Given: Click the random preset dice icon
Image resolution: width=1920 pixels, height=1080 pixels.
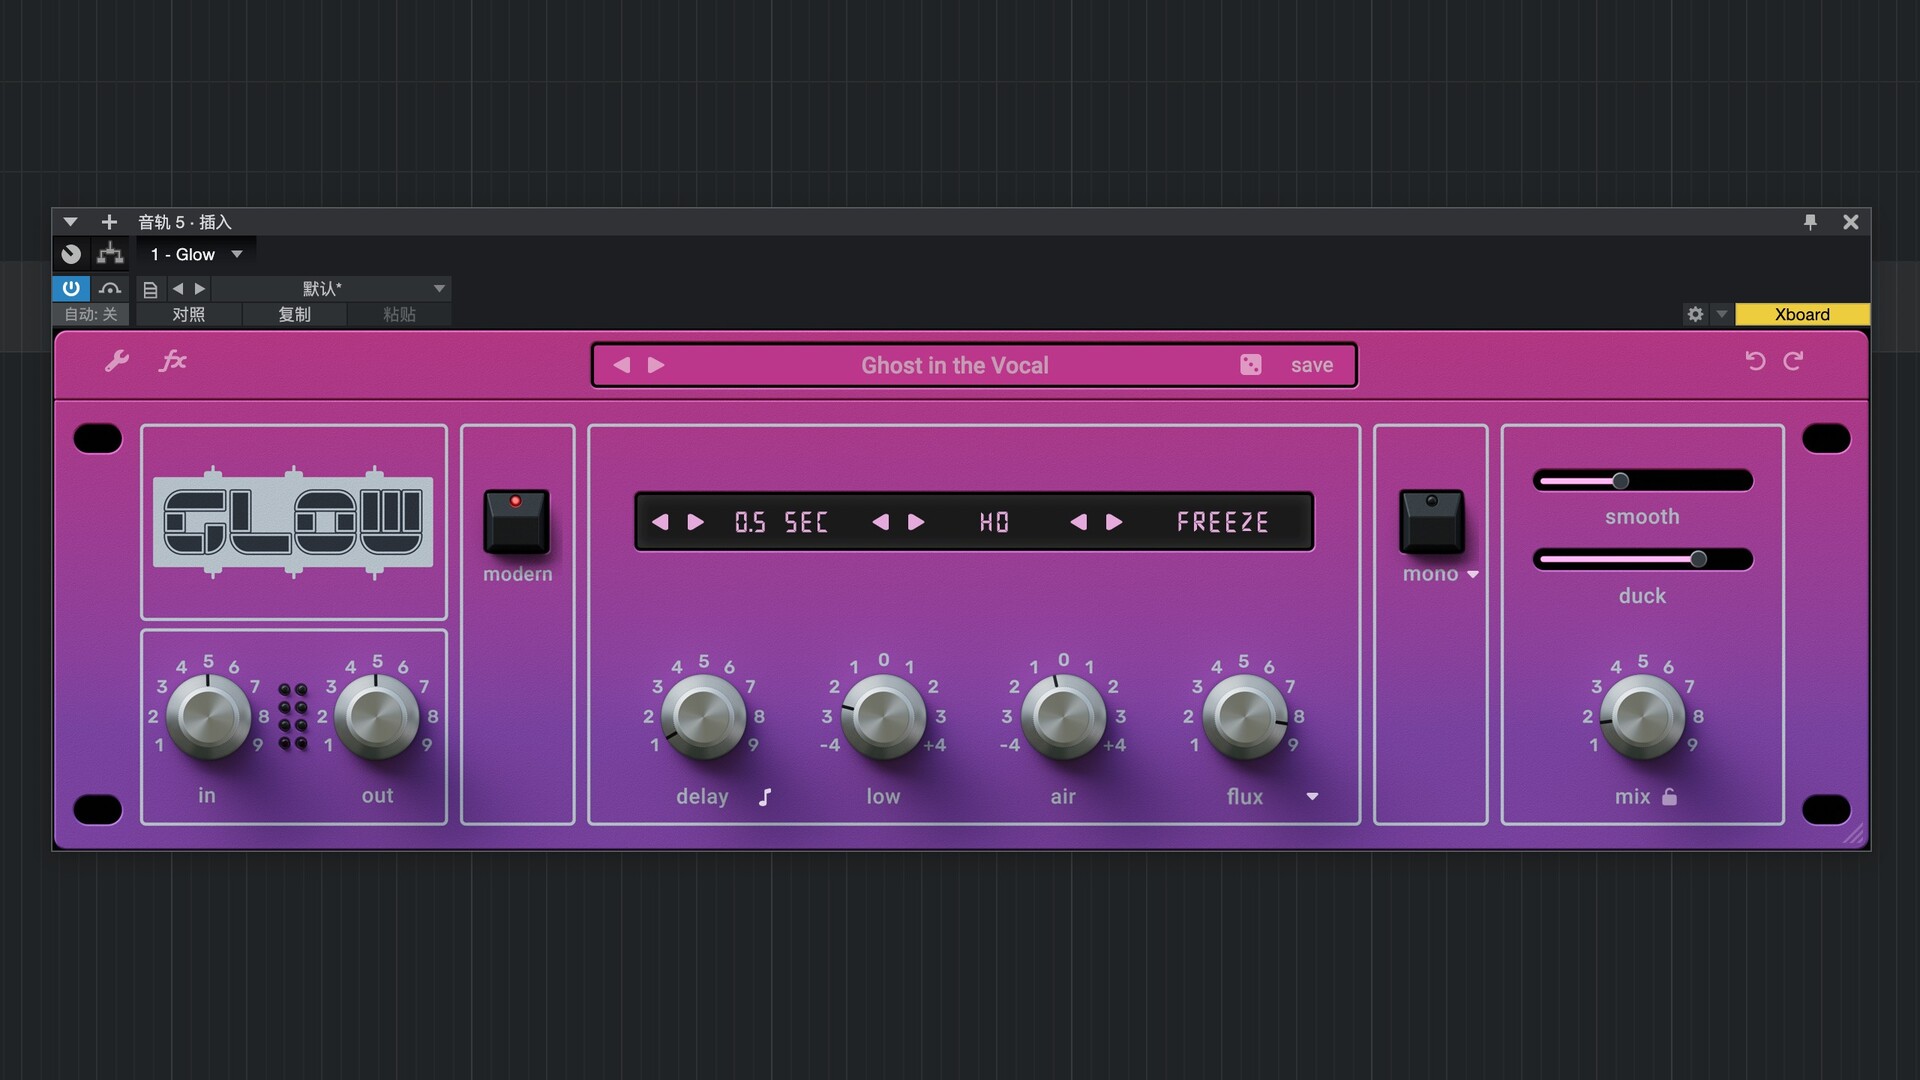Looking at the screenshot, I should click(1250, 365).
